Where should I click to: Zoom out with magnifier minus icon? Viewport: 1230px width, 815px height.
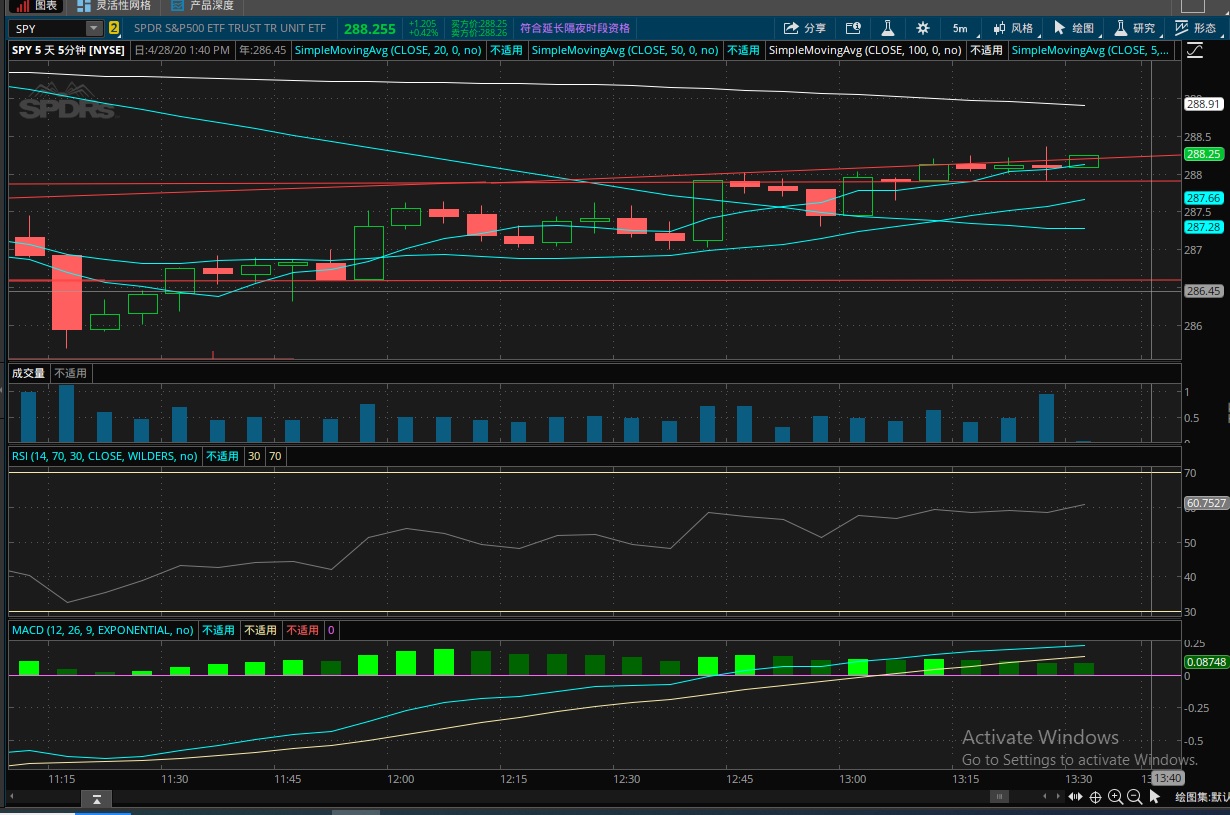(1134, 797)
